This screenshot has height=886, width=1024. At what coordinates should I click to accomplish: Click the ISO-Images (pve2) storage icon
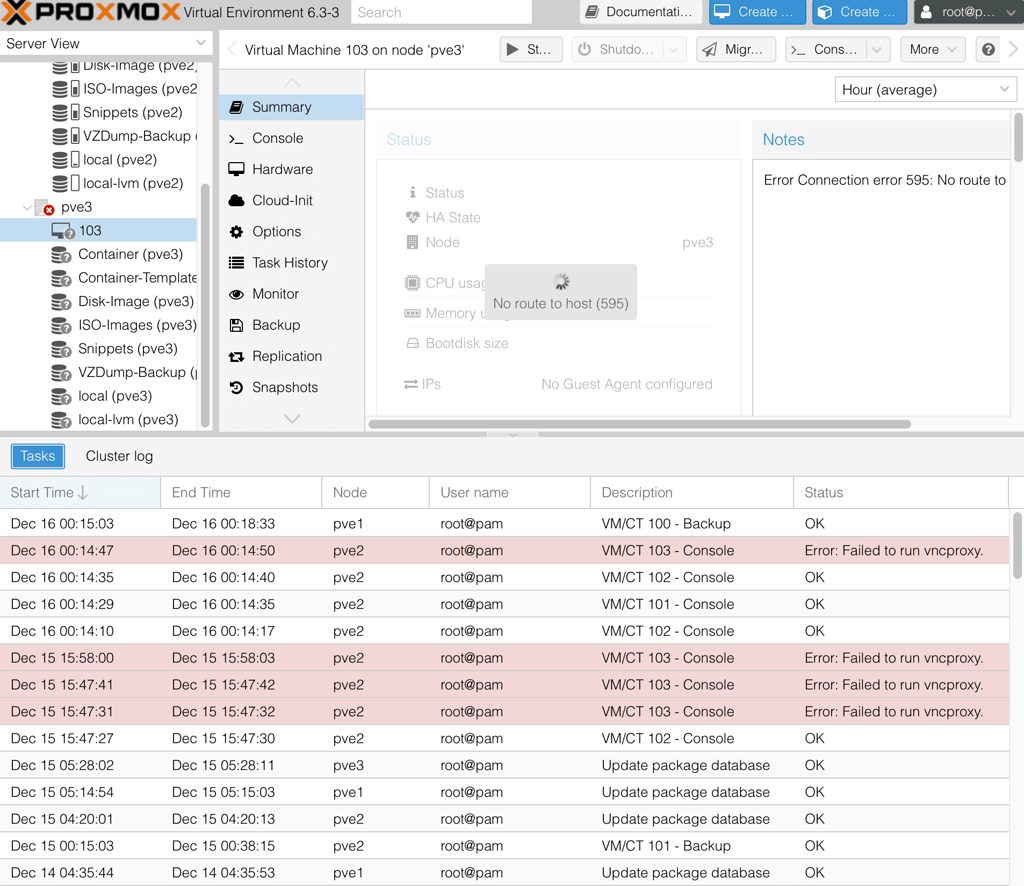click(x=66, y=89)
